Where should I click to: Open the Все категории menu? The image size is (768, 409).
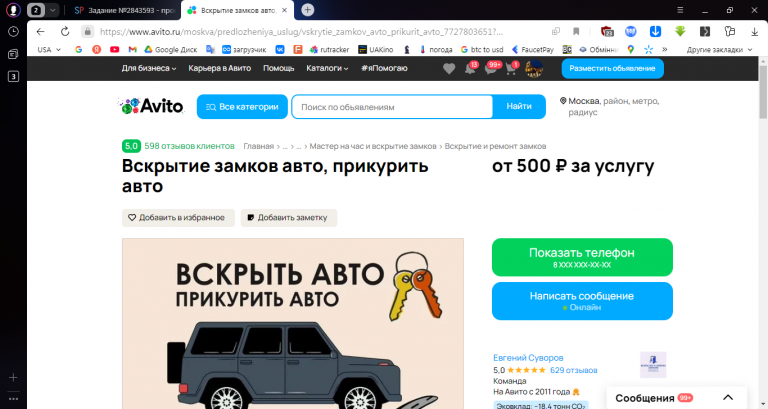242,107
